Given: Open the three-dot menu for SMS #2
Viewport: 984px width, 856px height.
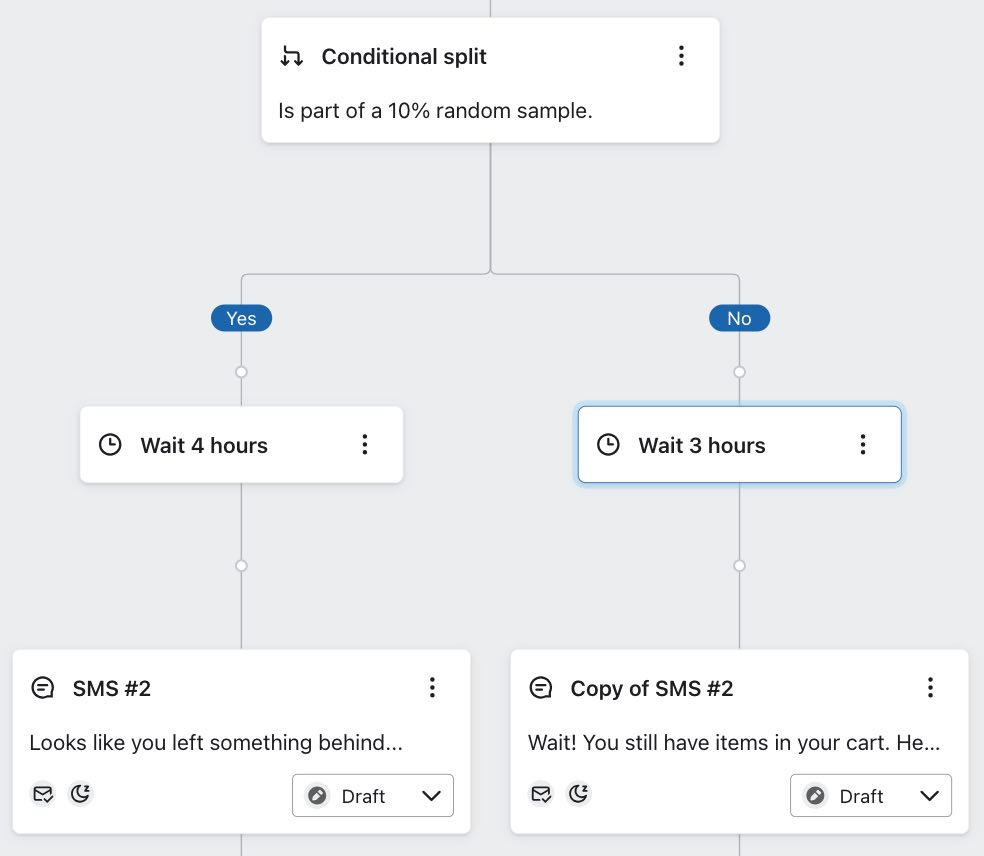Looking at the screenshot, I should tap(433, 687).
